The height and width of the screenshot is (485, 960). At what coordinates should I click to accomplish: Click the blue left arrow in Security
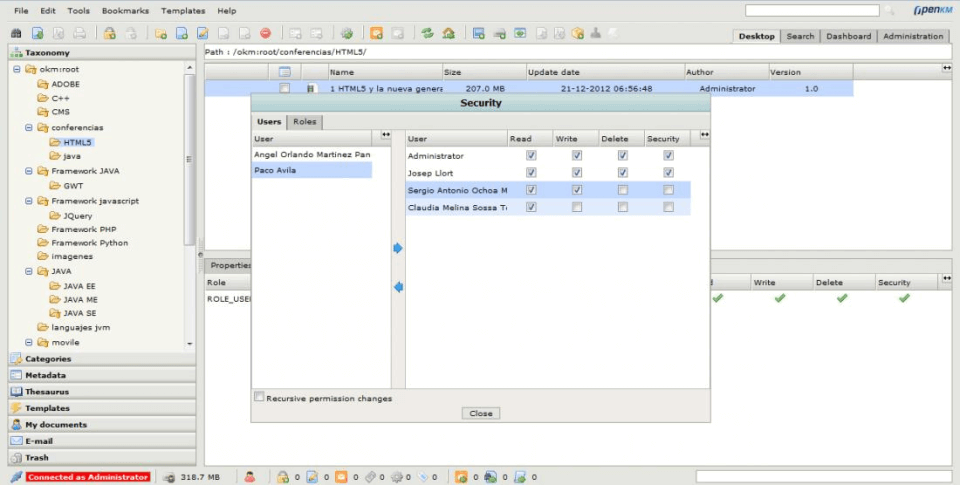tap(398, 287)
